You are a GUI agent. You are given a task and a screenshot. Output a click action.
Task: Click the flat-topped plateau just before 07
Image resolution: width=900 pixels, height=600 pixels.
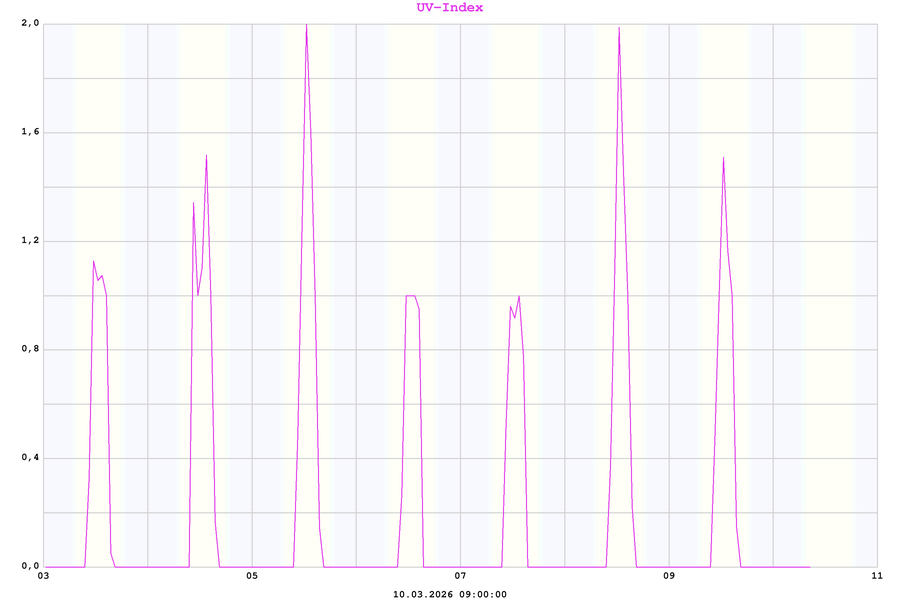point(411,296)
